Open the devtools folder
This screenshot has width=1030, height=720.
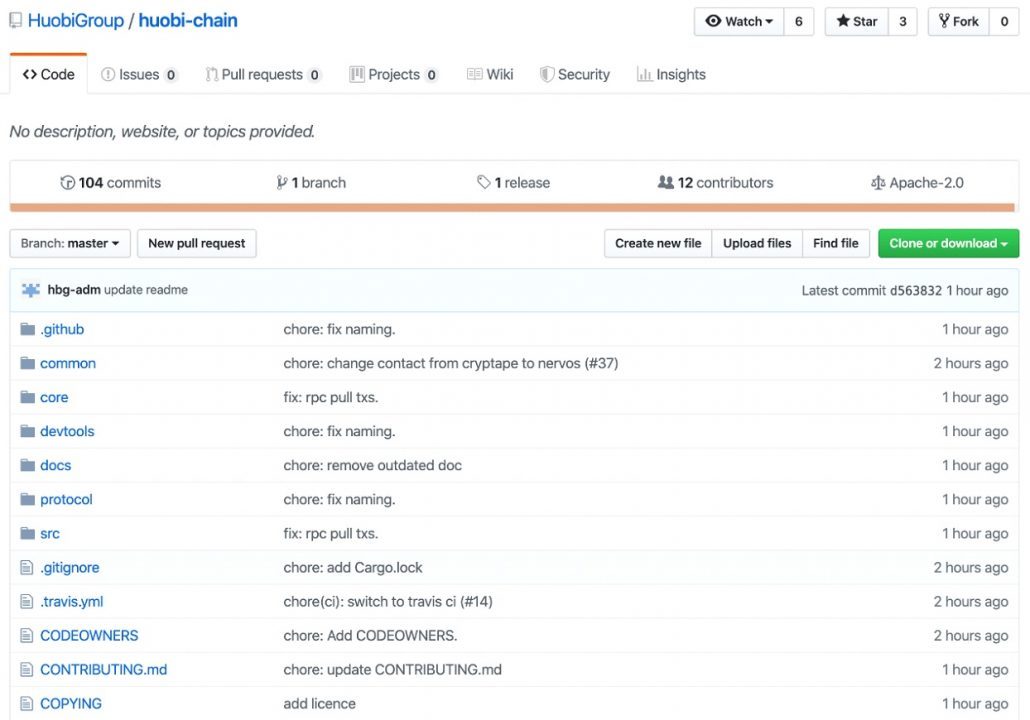point(67,432)
